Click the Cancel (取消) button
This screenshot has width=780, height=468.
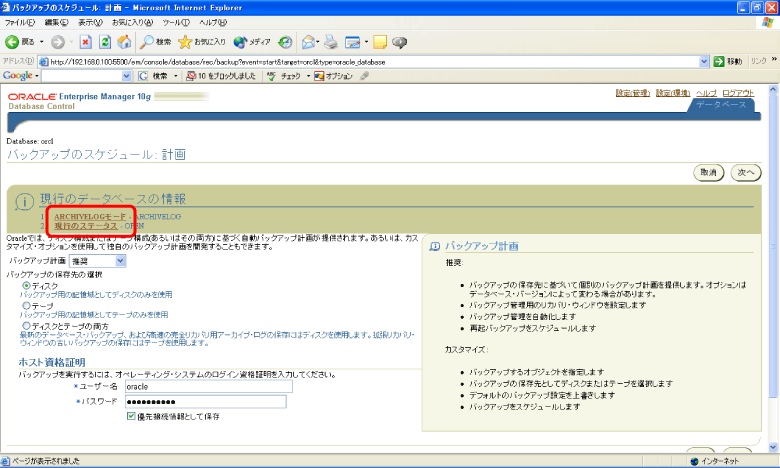click(x=708, y=173)
